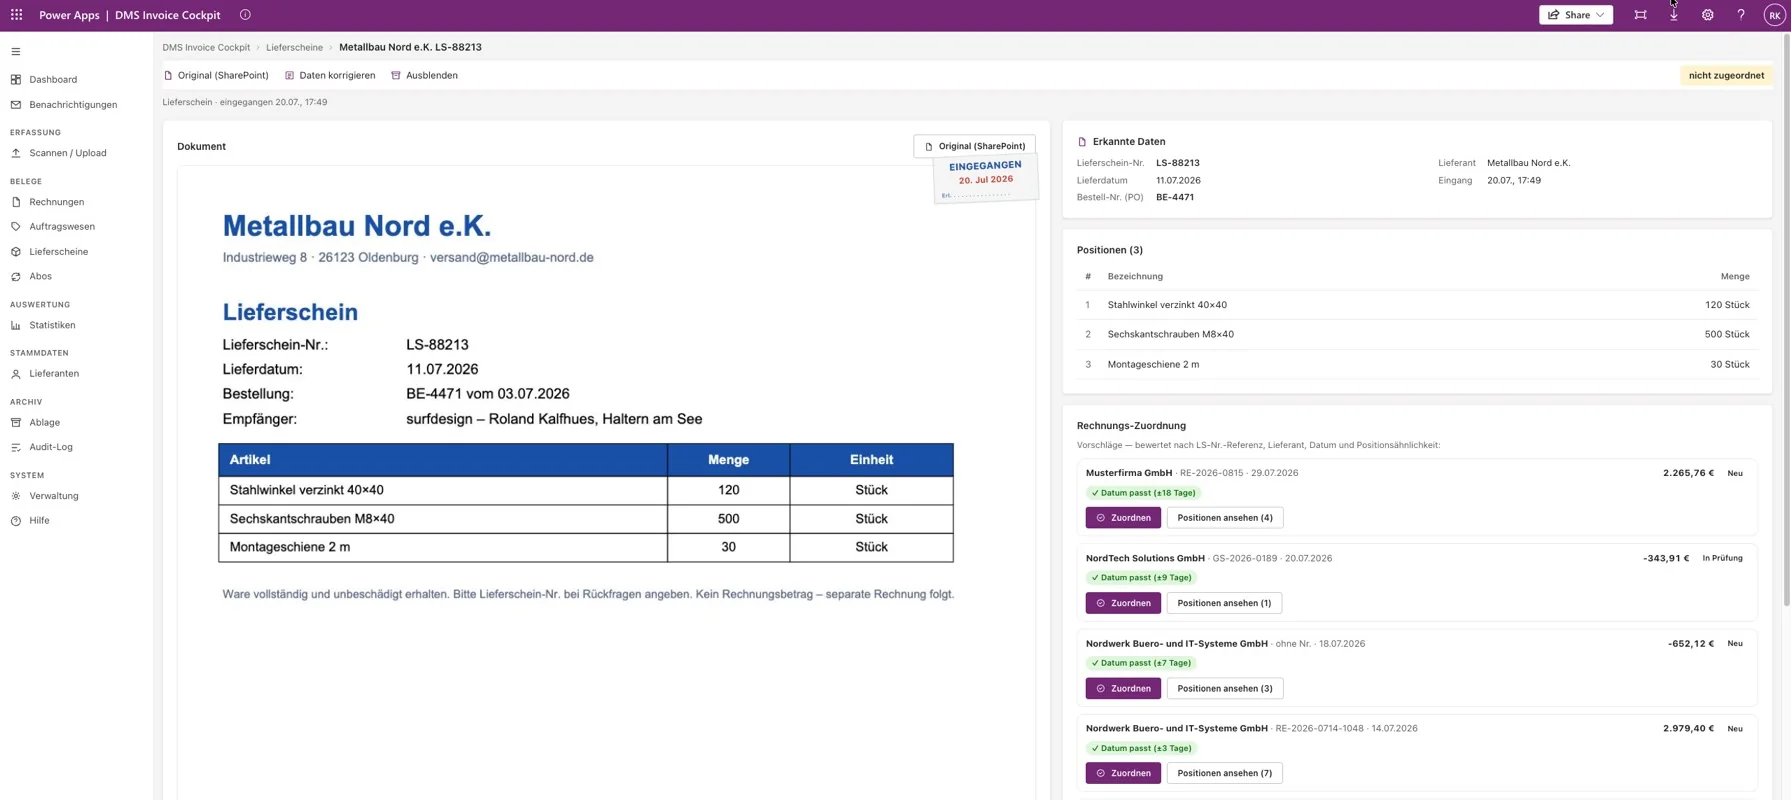Assign the Musterfirma GmbH invoice with Zuordnen
1791x800 pixels.
(x=1123, y=518)
